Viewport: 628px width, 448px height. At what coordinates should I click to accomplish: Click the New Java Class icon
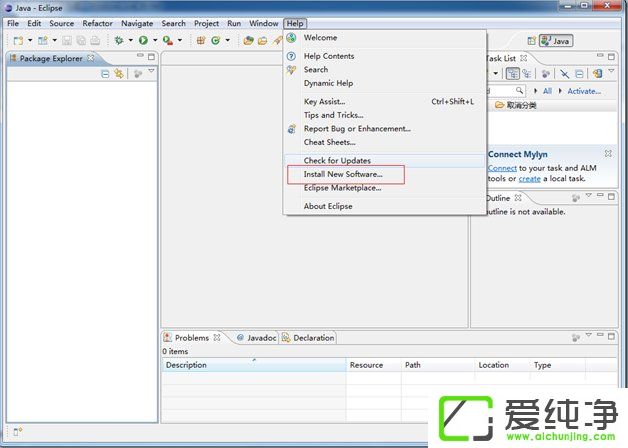[x=215, y=41]
